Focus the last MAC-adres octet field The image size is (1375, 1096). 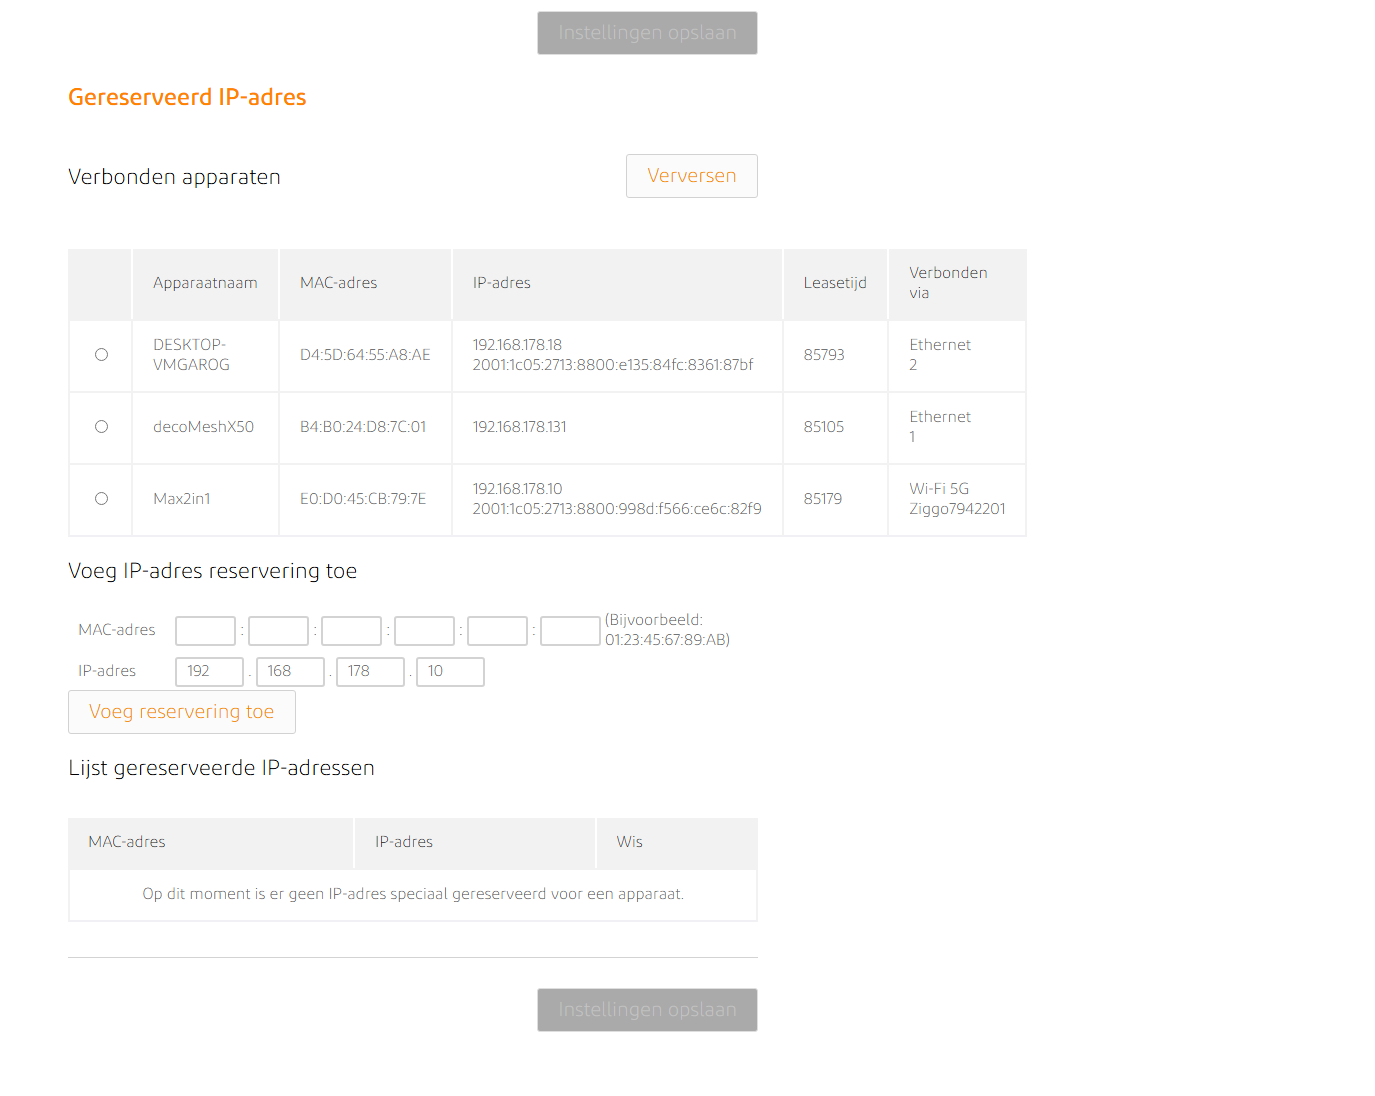pyautogui.click(x=570, y=631)
